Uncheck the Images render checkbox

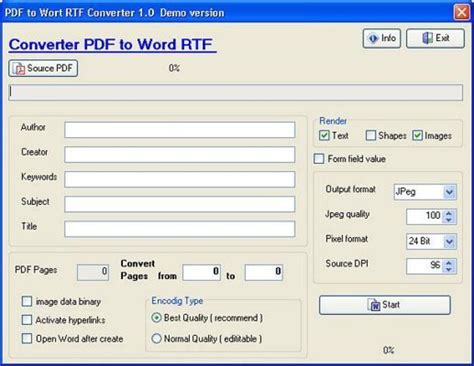tap(417, 135)
